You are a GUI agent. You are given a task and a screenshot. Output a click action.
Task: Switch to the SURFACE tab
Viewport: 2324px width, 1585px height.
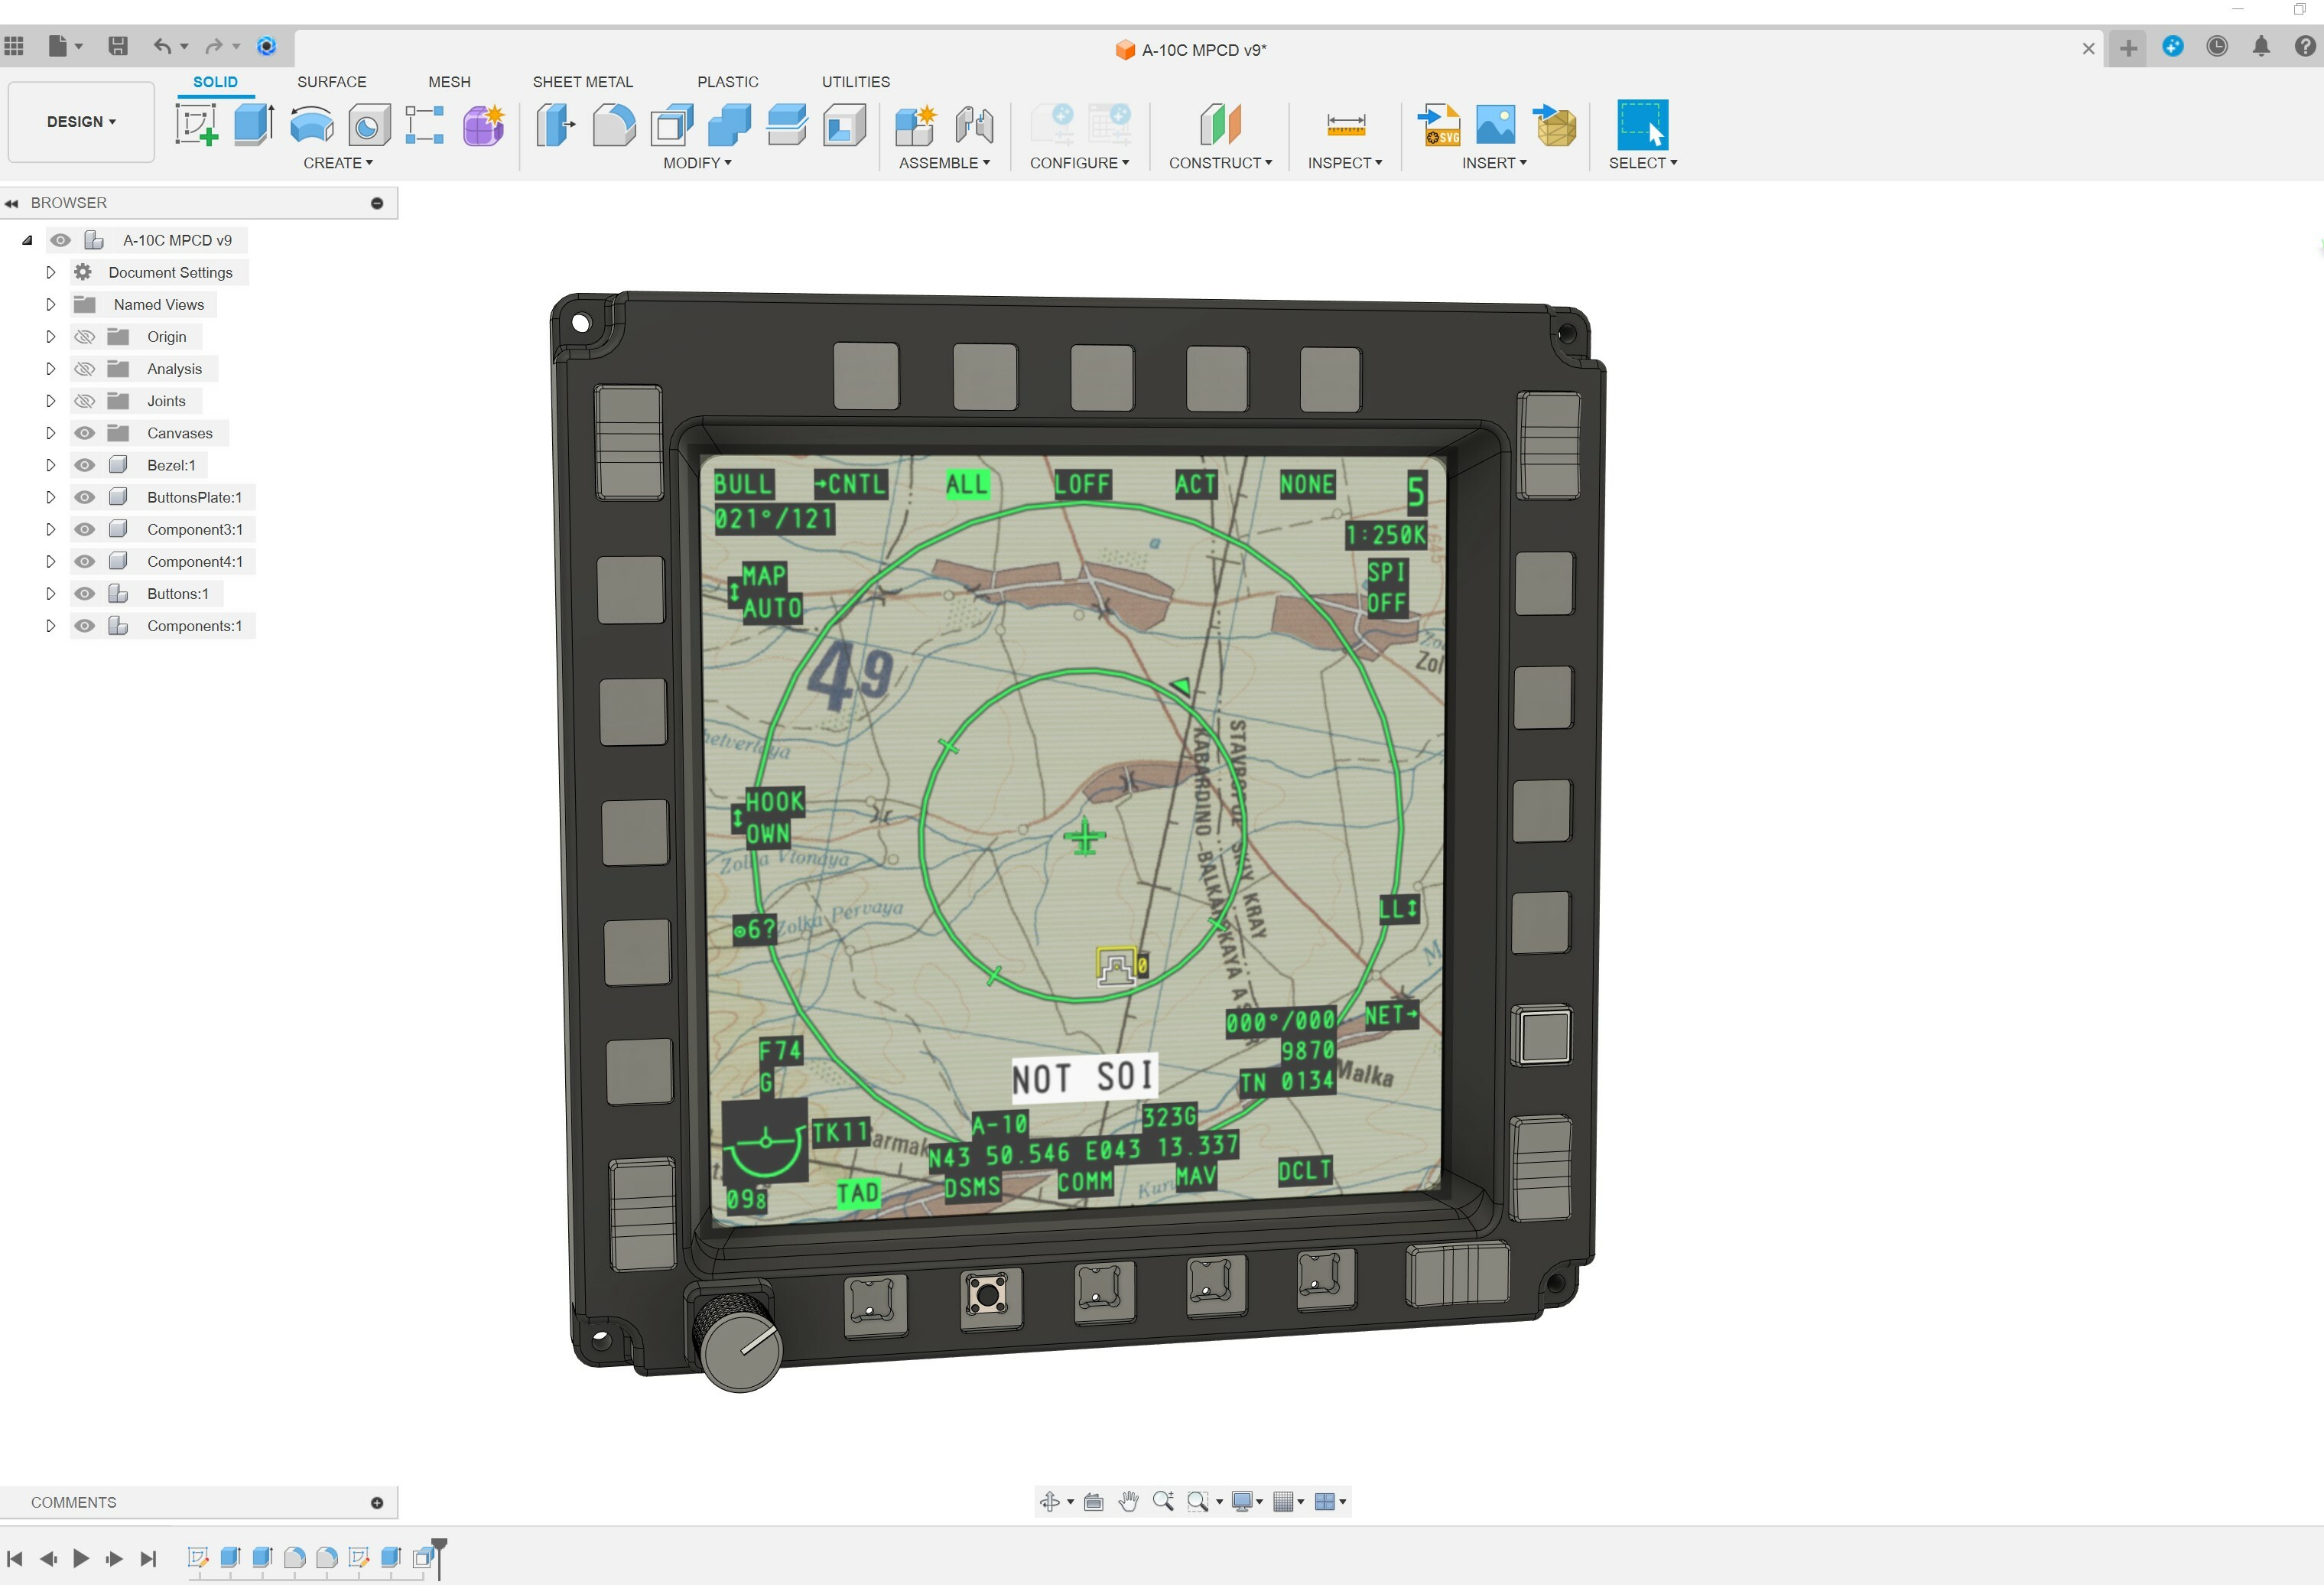point(331,82)
